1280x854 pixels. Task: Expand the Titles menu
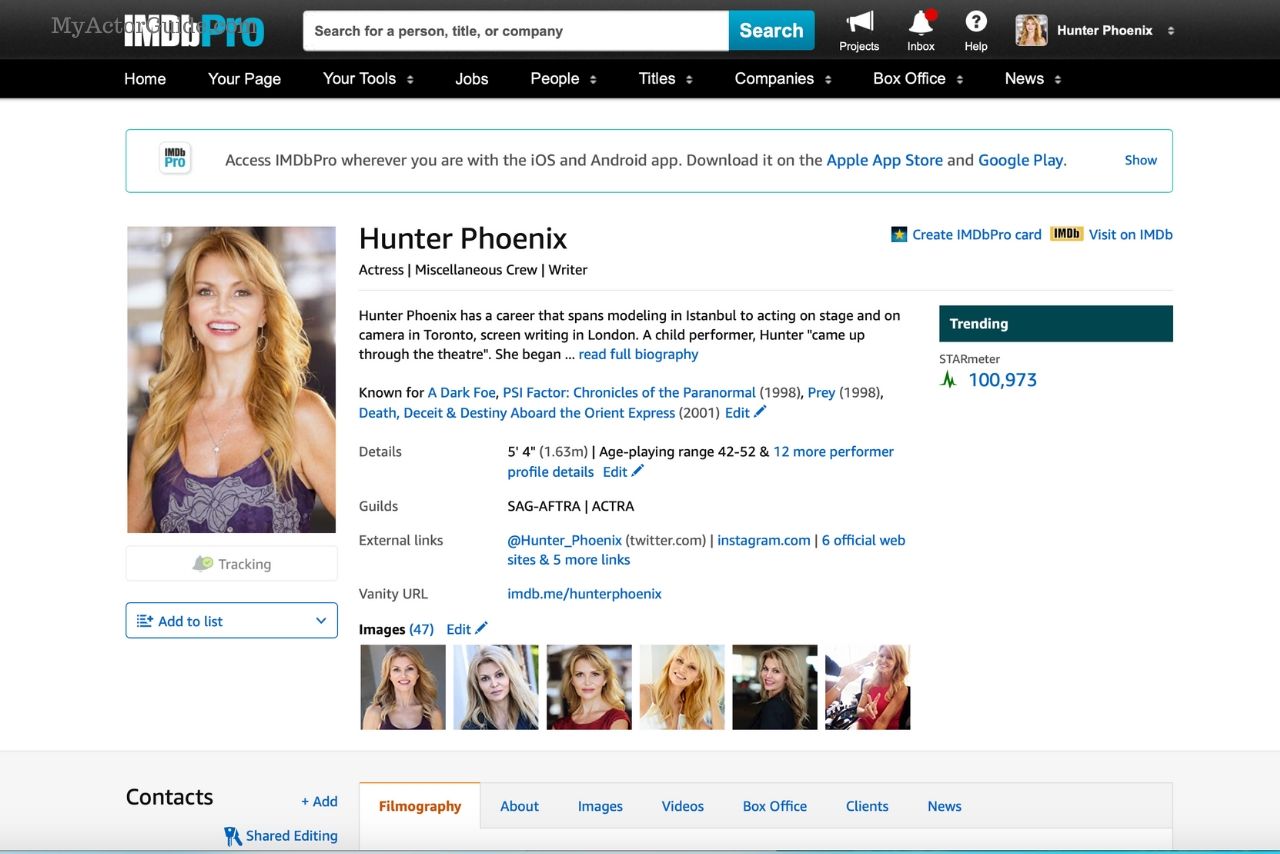666,79
